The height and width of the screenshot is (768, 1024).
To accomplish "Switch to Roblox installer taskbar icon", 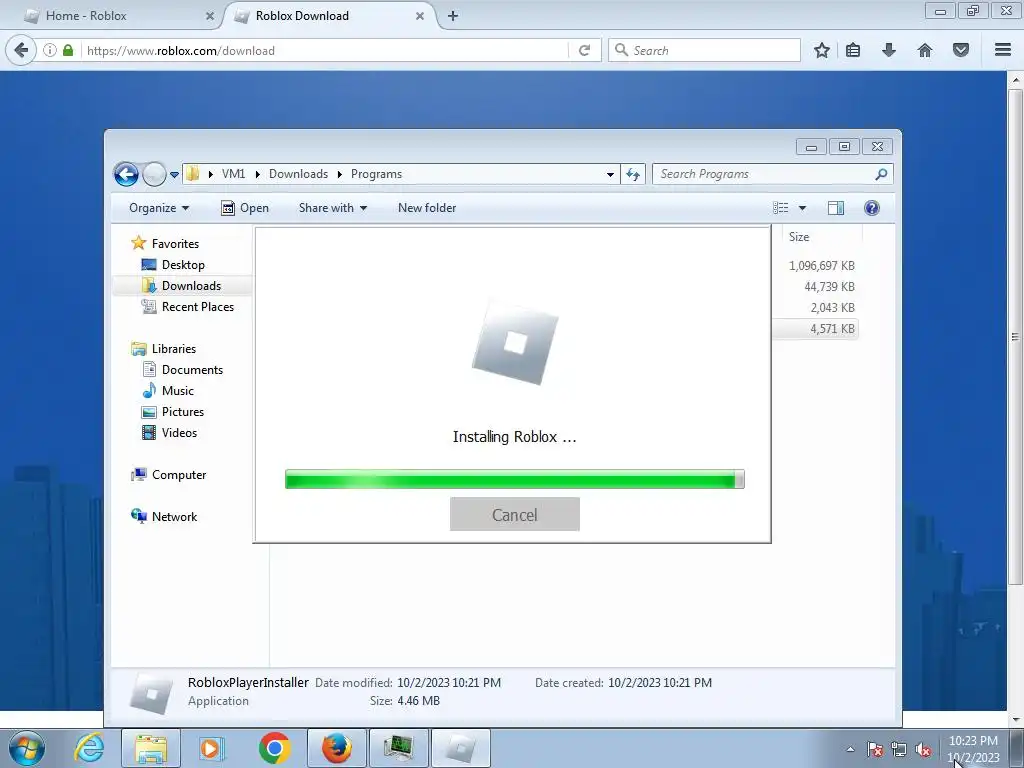I will point(461,748).
